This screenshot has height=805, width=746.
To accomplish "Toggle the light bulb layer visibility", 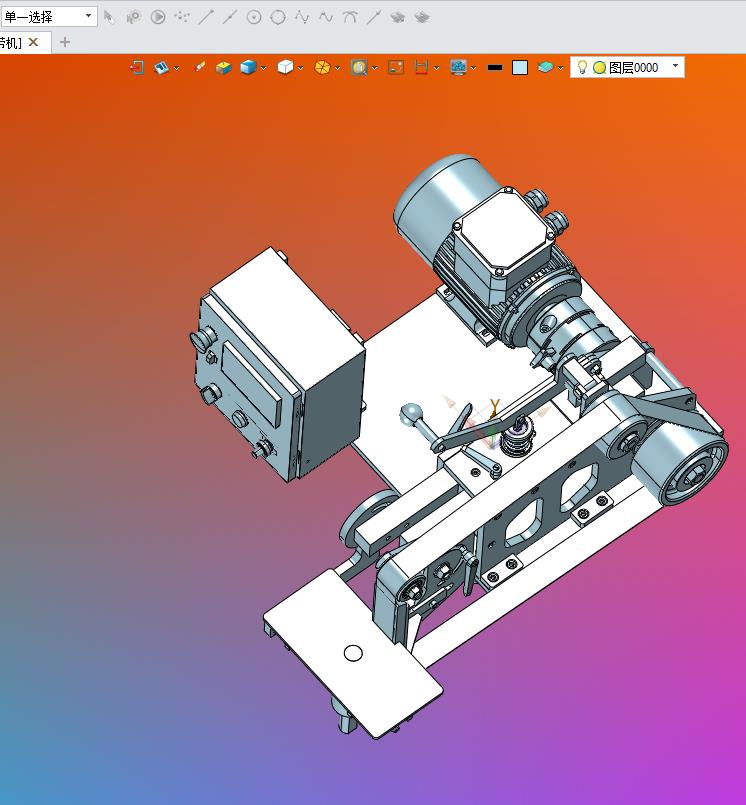I will (582, 67).
